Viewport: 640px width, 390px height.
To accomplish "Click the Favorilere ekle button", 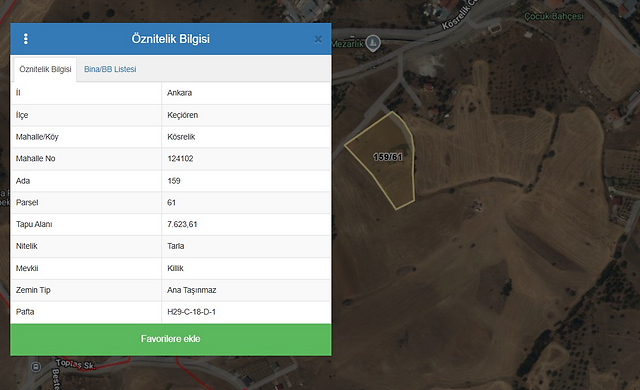I will [171, 339].
